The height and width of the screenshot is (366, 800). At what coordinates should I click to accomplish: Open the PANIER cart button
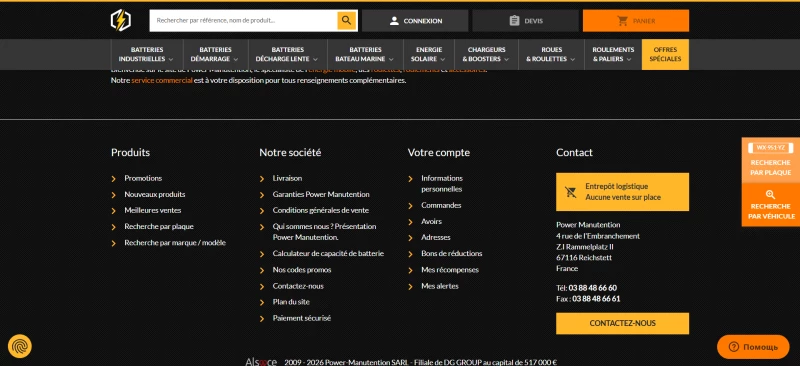click(x=636, y=21)
